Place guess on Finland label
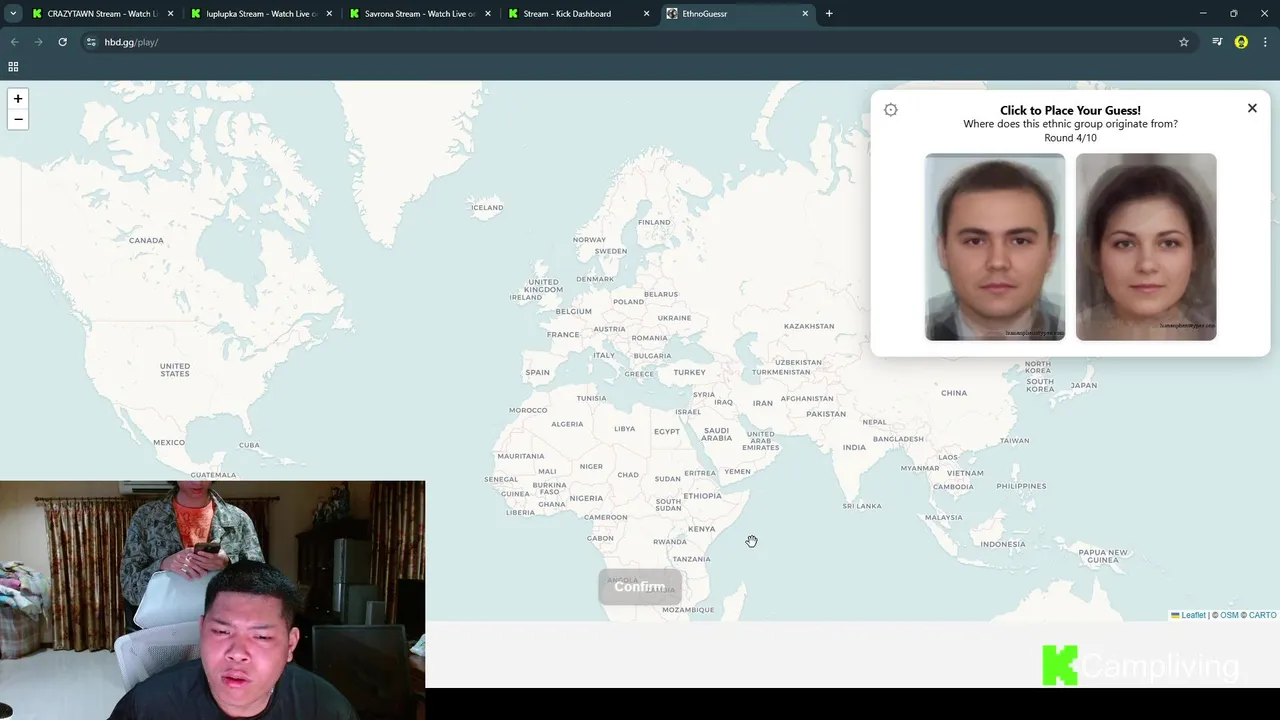1280x720 pixels. tap(654, 222)
